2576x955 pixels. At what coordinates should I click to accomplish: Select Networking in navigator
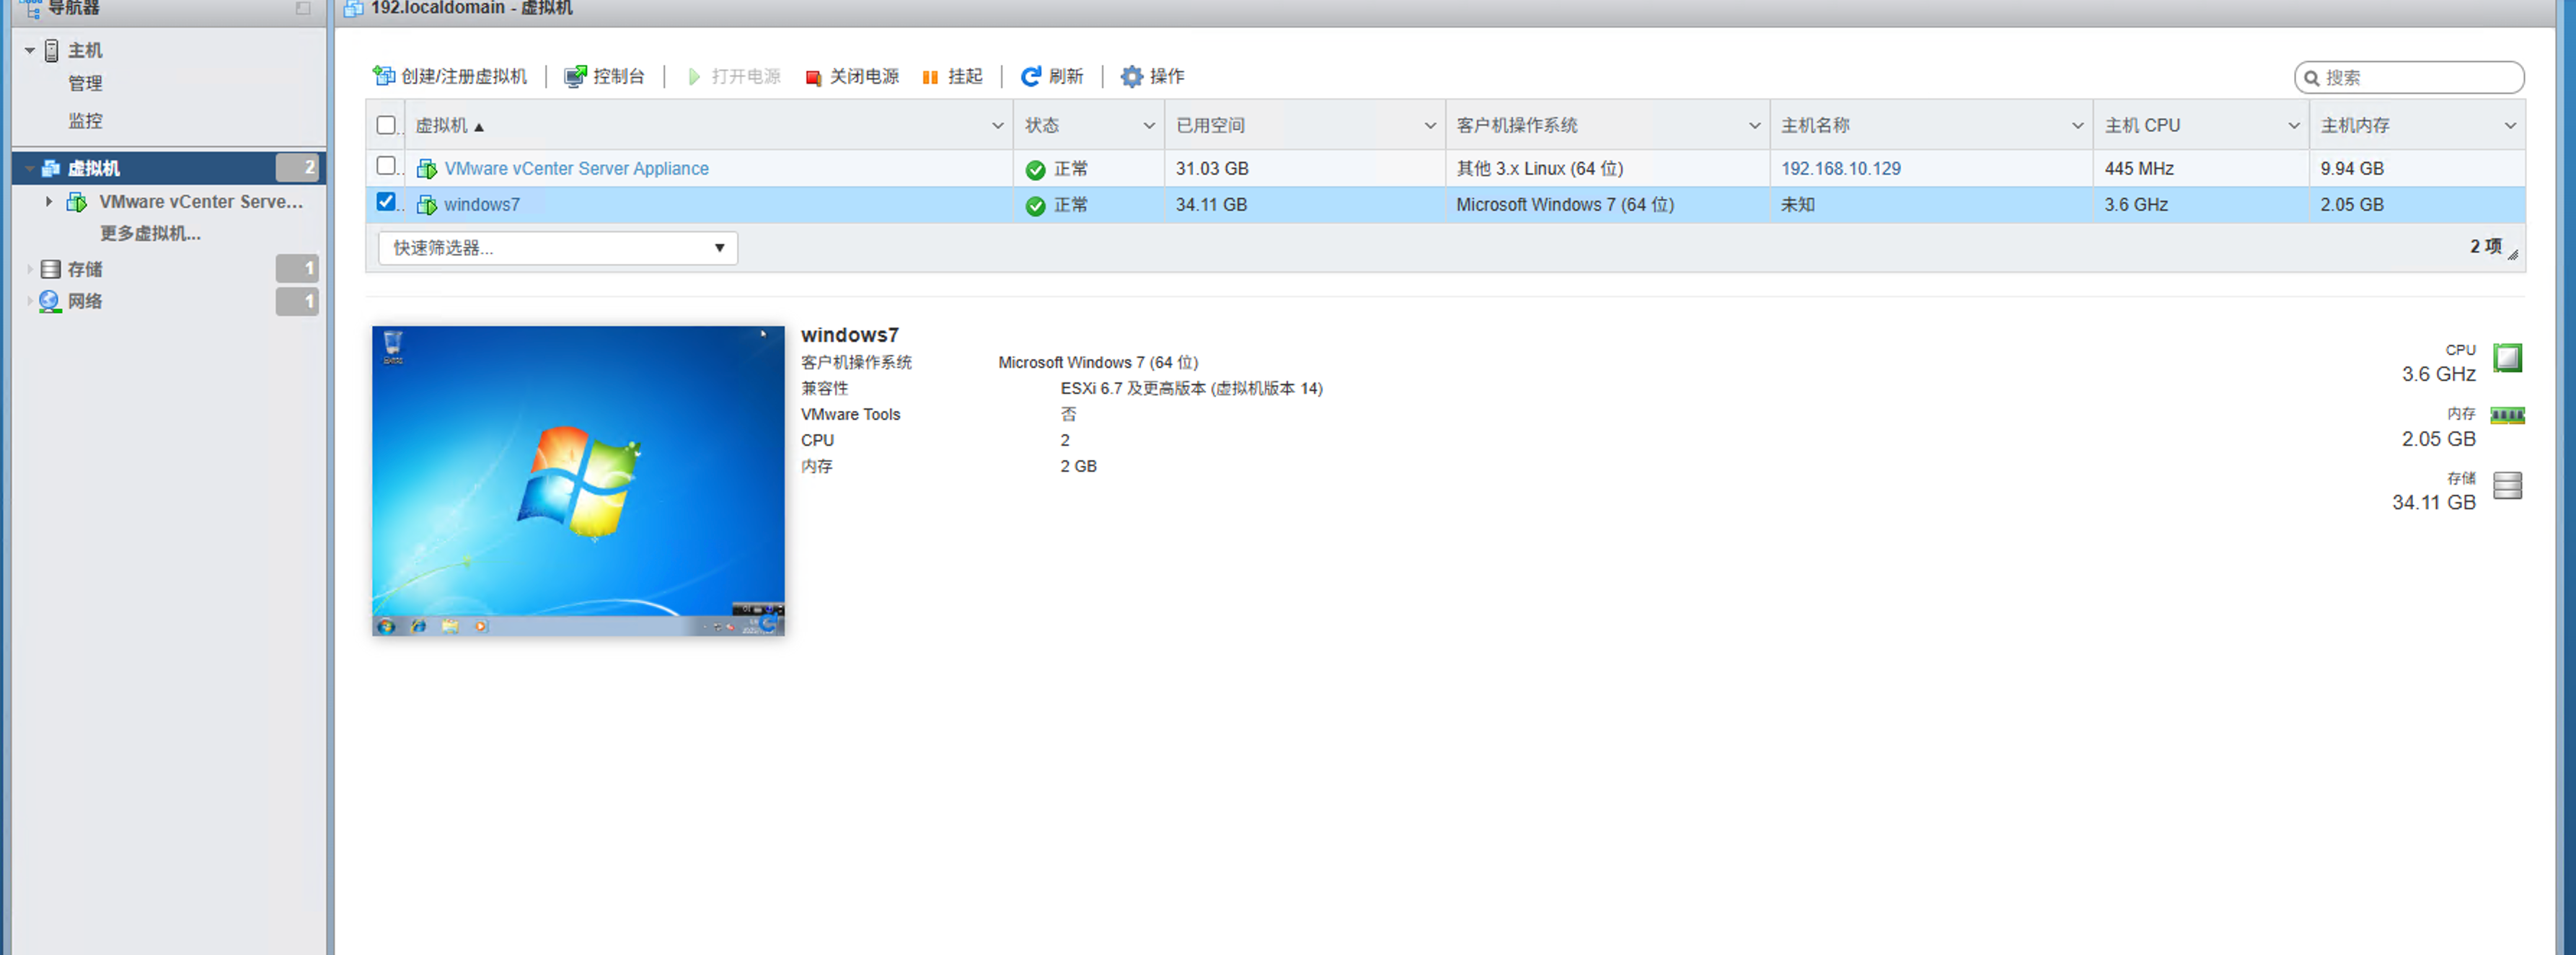85,301
